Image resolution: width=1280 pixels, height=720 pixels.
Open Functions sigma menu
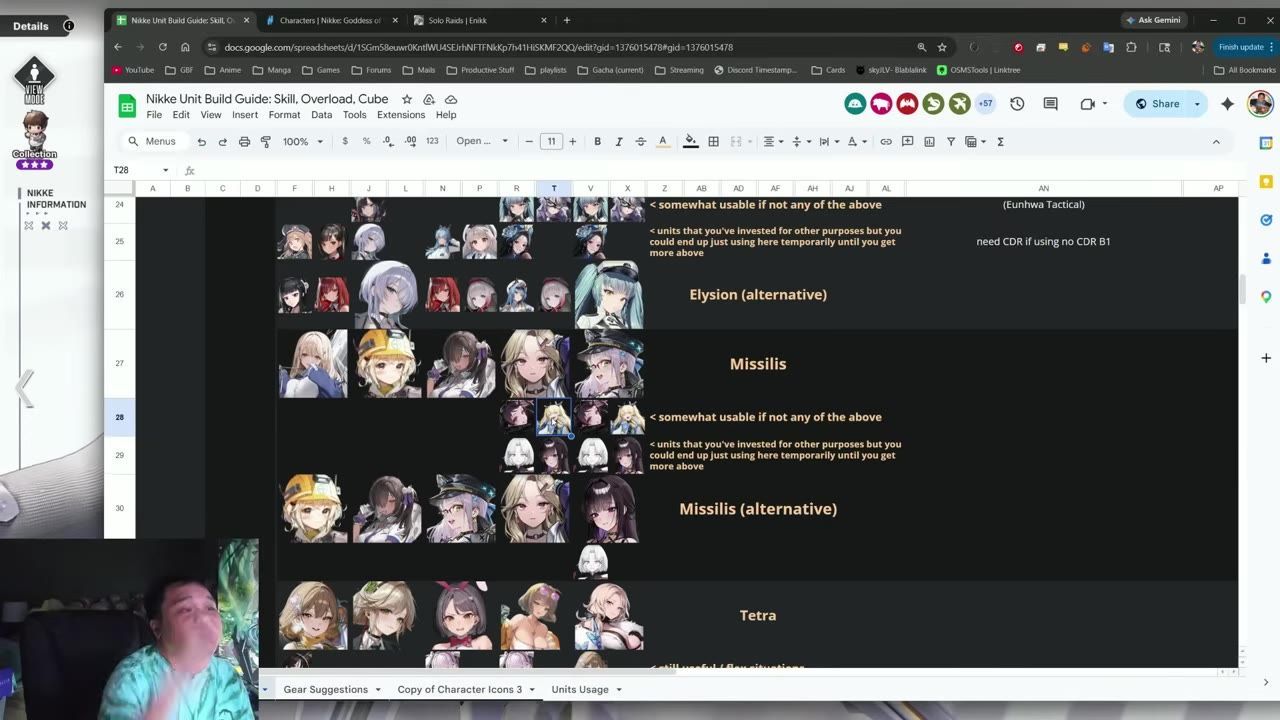click(x=1000, y=142)
